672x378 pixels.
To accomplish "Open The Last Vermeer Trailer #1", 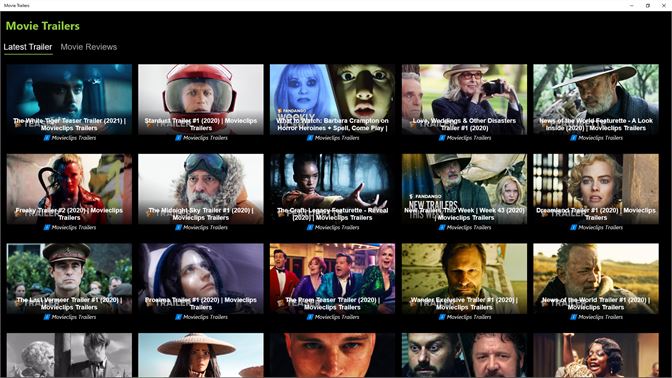I will click(x=69, y=279).
